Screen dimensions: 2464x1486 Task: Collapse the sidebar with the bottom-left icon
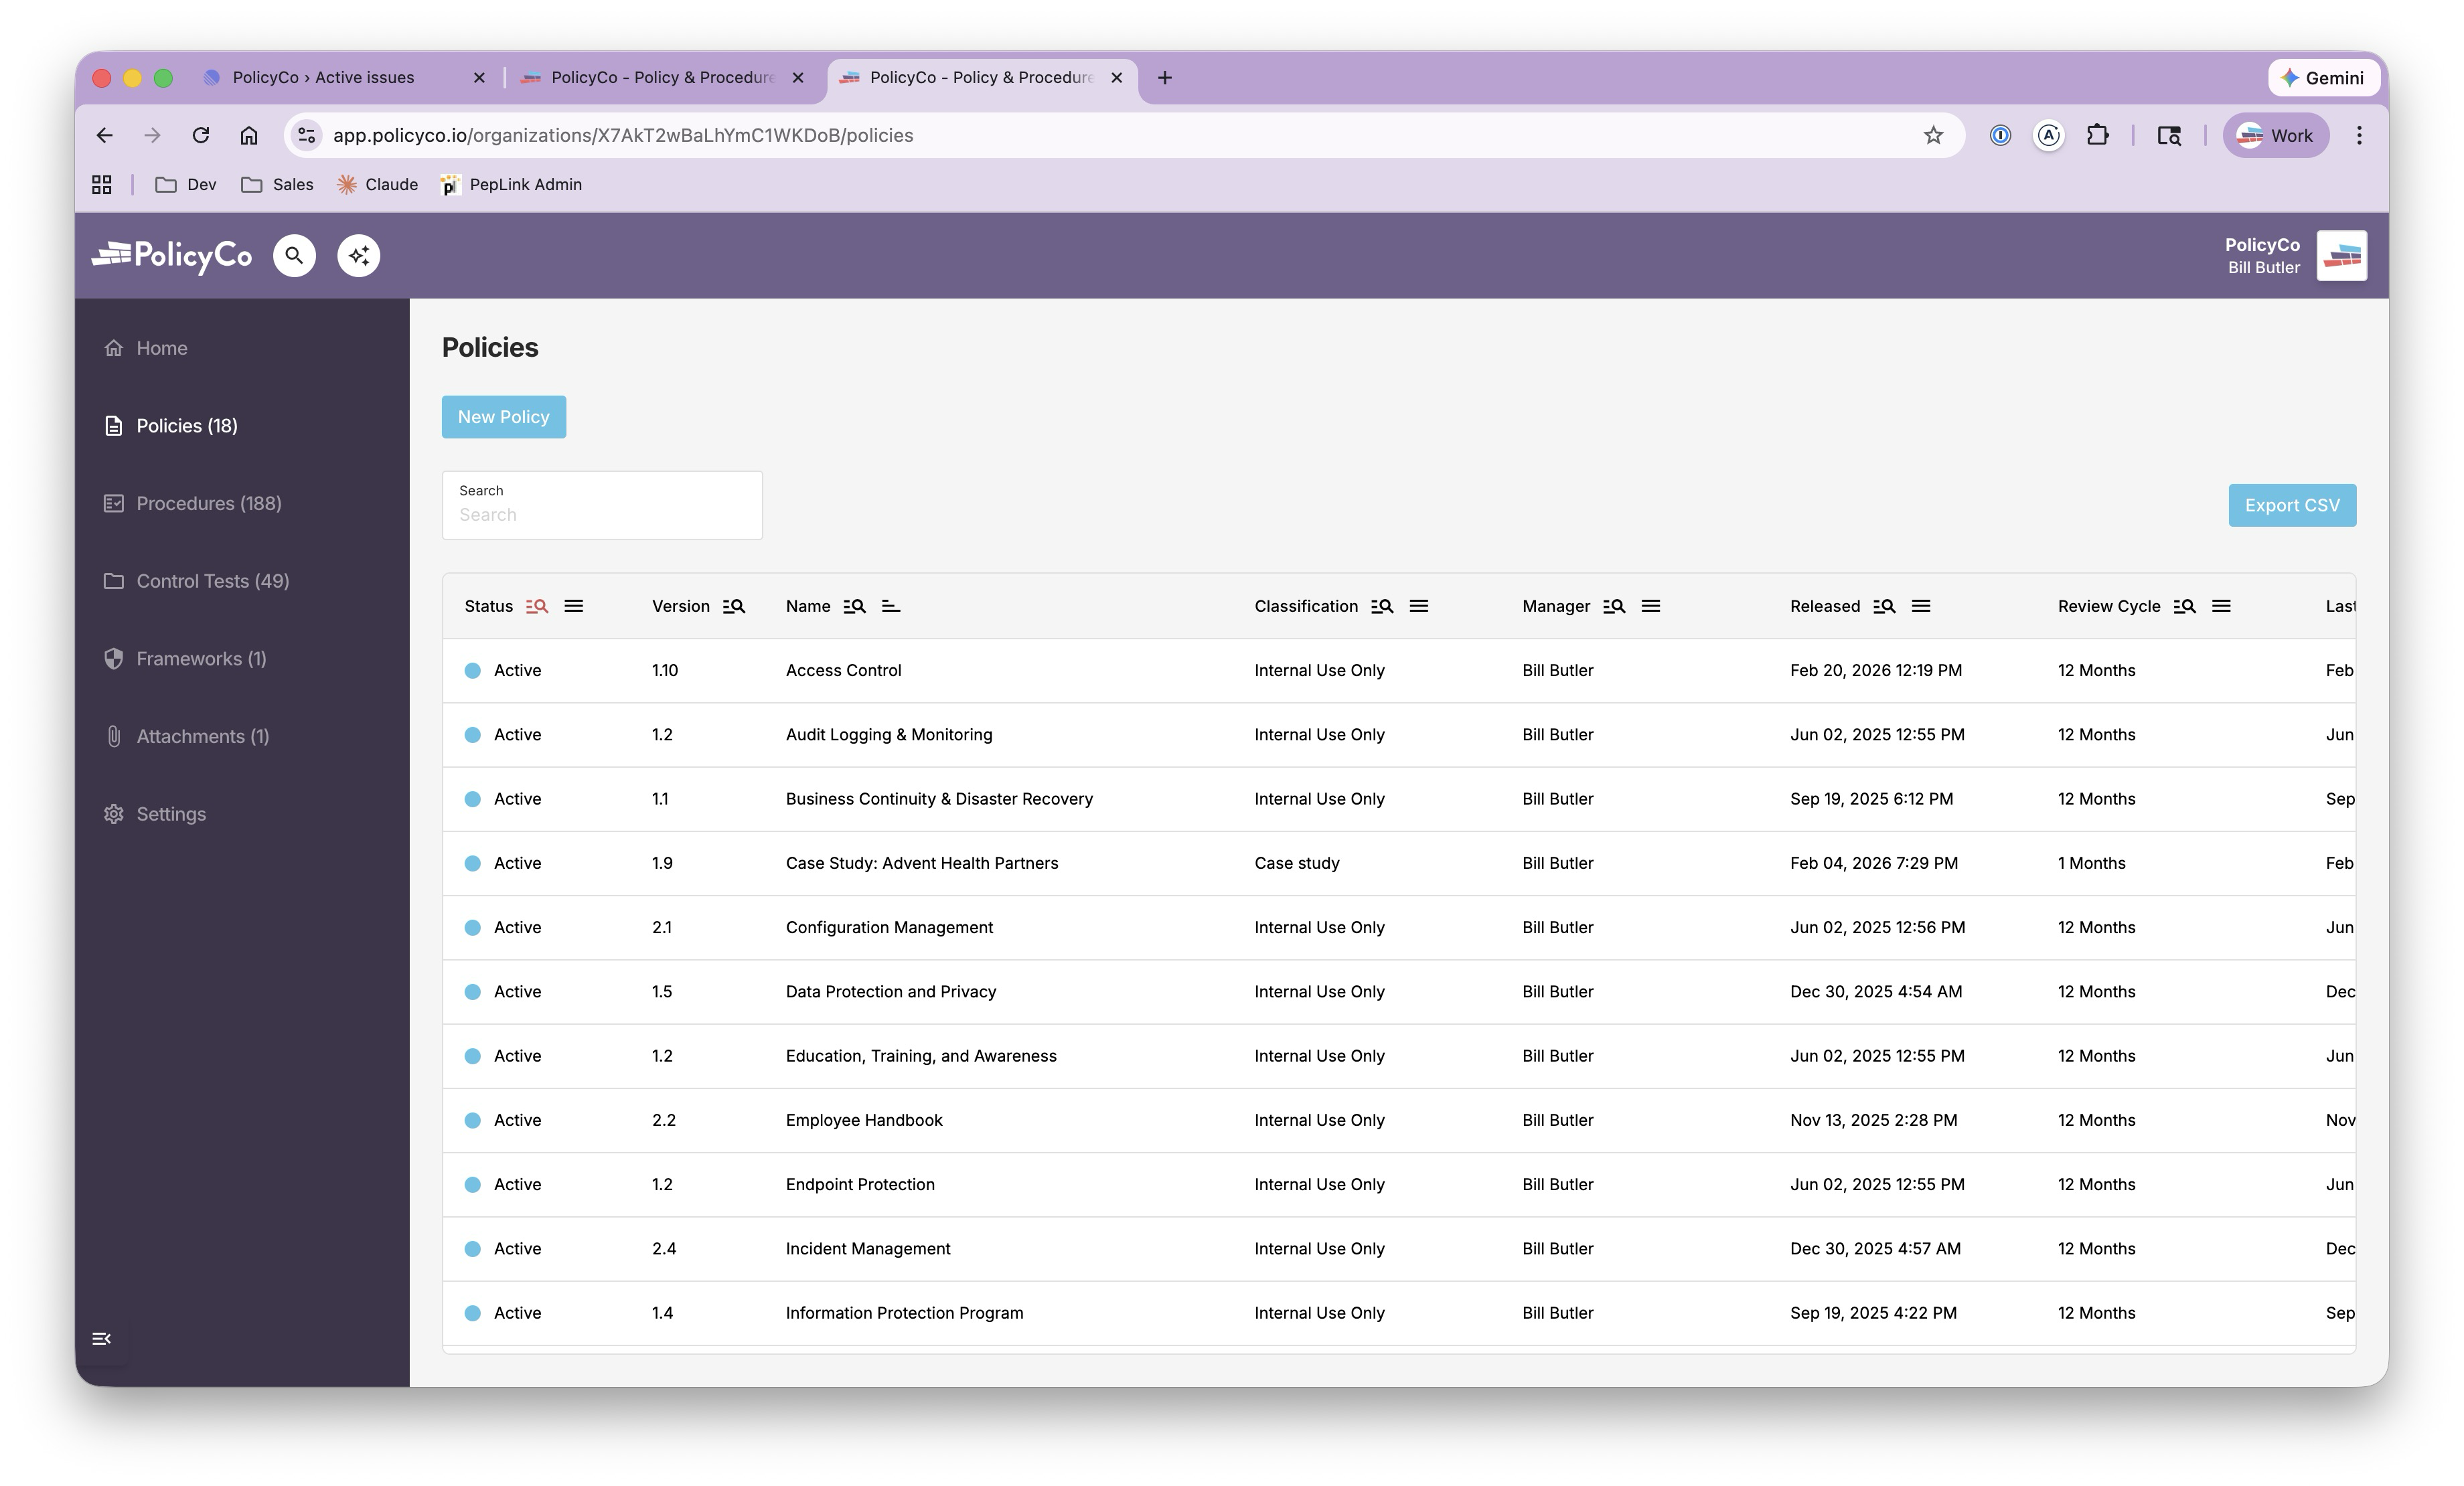pos(101,1338)
